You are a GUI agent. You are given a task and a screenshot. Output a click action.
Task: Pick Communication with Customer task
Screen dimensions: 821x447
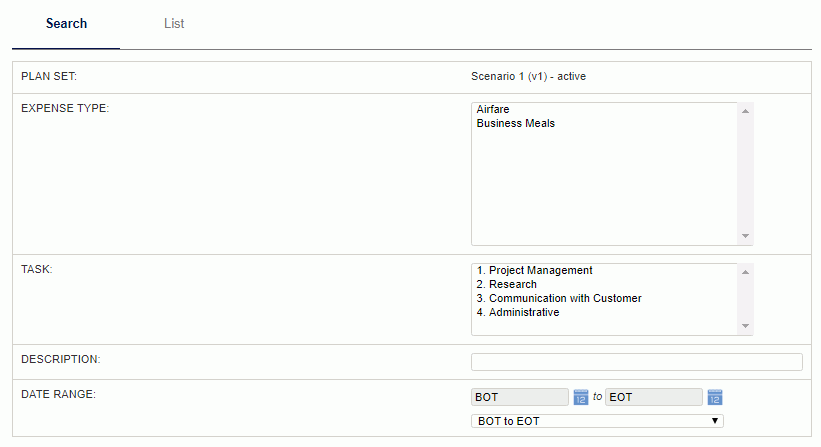coord(559,298)
